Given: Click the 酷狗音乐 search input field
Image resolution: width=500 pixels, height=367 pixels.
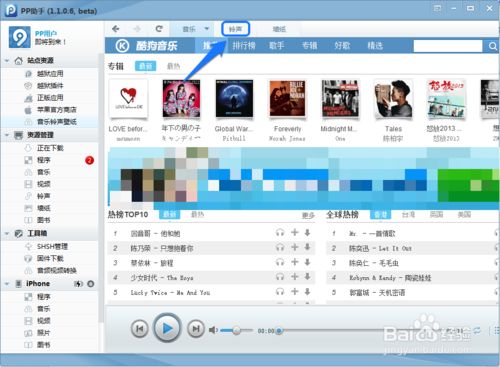Looking at the screenshot, I should point(448,46).
